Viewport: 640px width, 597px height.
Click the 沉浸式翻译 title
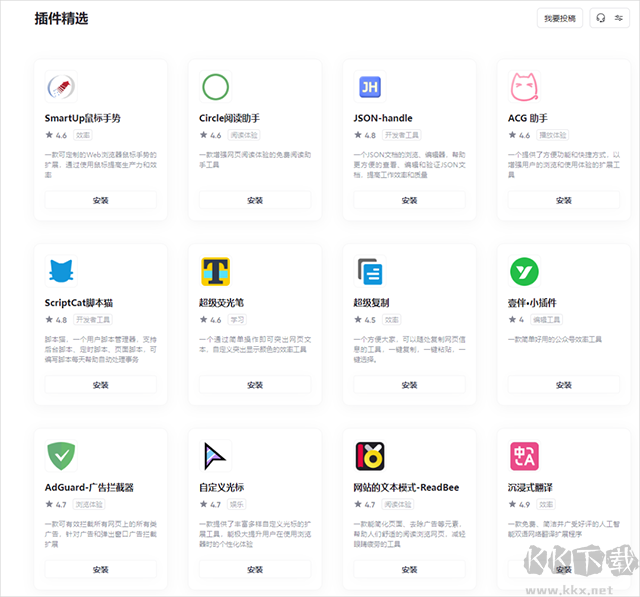(x=530, y=487)
